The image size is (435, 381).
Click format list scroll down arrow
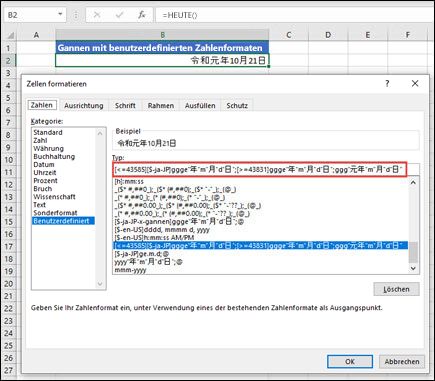click(x=413, y=268)
